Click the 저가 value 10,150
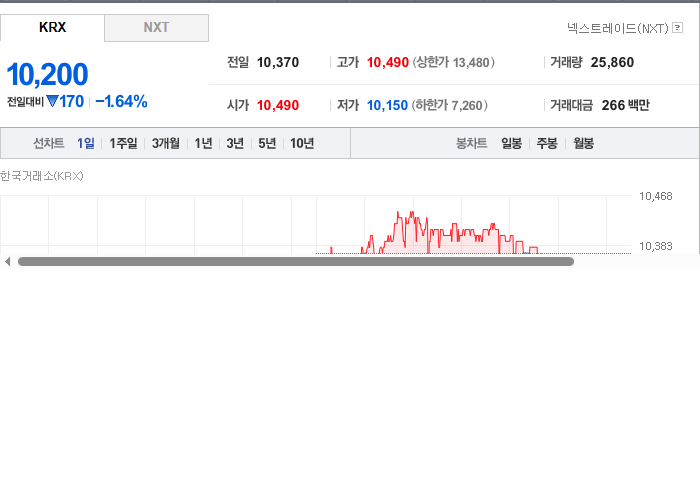The height and width of the screenshot is (490, 700). pos(387,105)
